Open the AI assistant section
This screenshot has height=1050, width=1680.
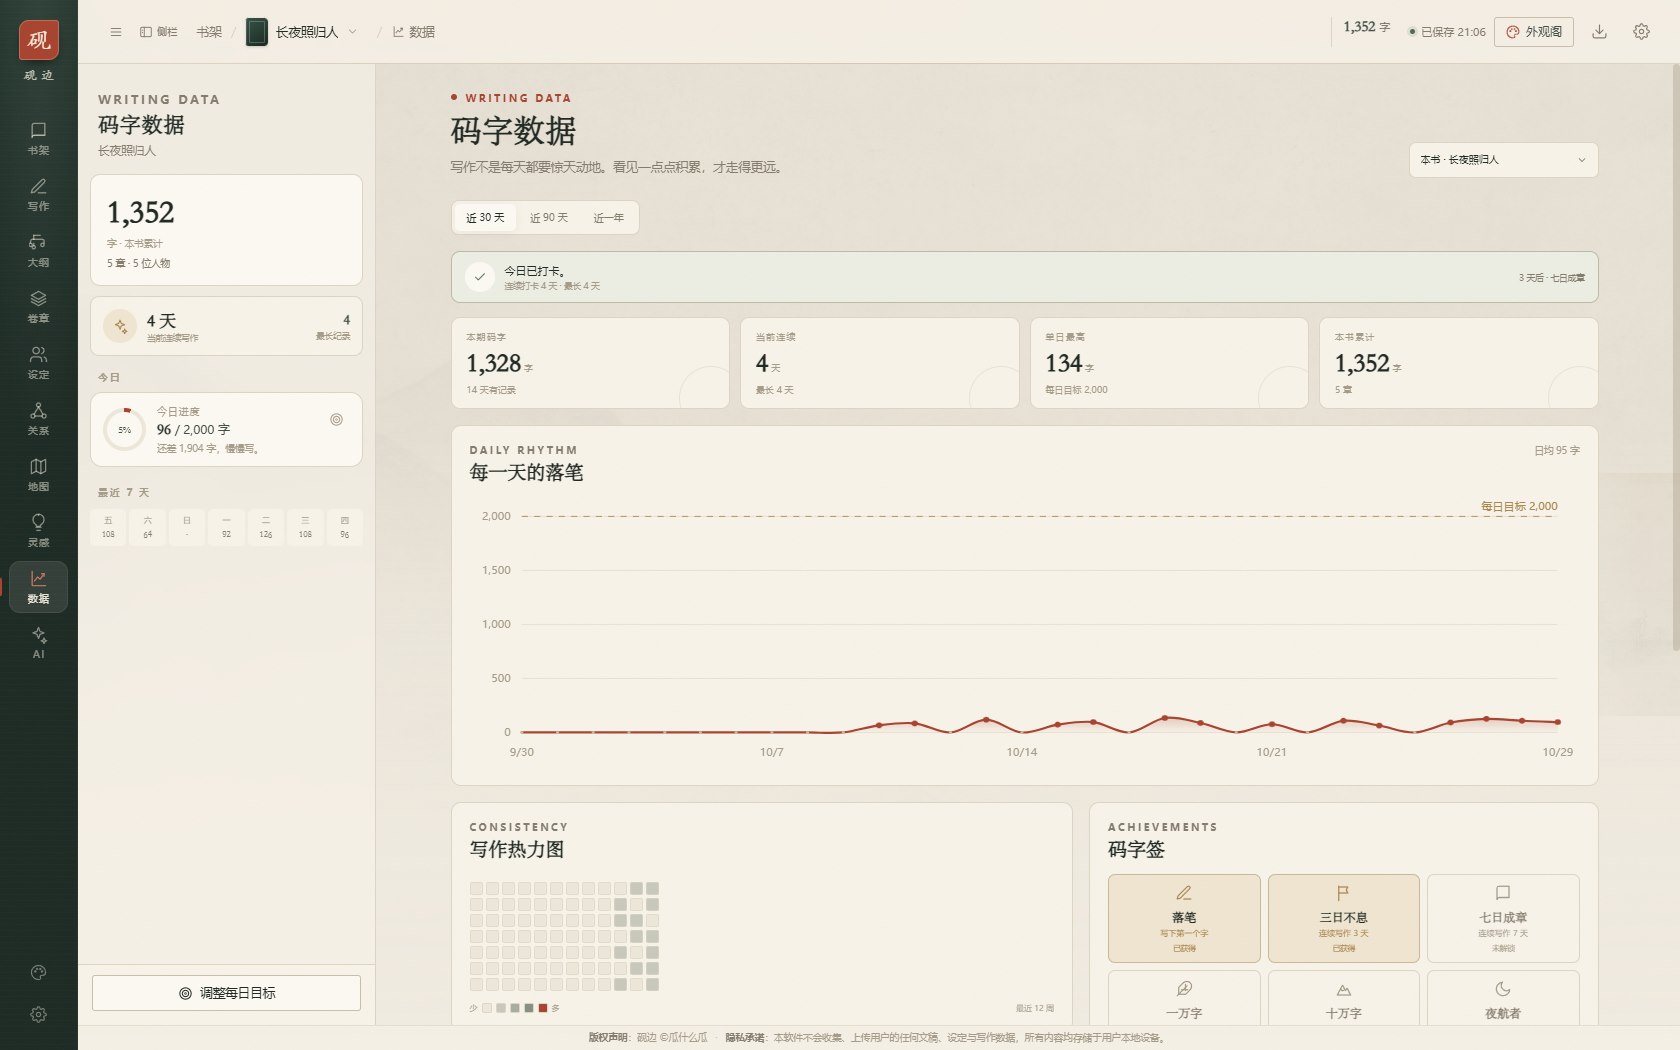pos(38,642)
